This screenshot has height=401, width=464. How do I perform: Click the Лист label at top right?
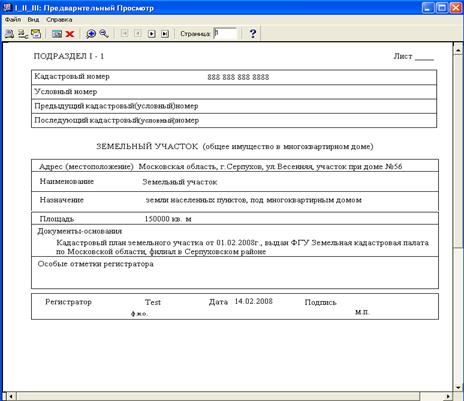(x=403, y=56)
